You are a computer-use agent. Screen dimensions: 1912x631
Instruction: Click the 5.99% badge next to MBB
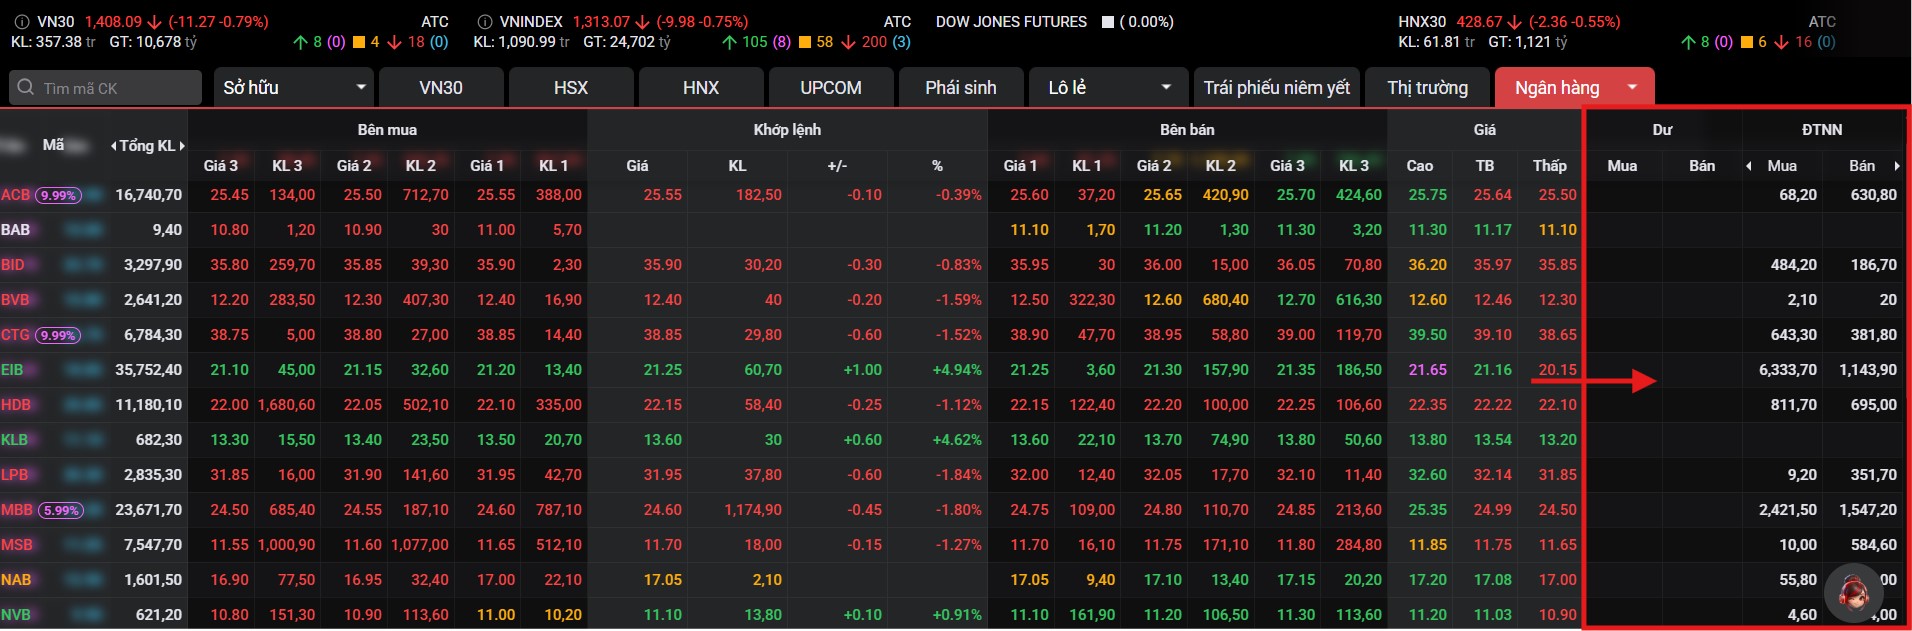pos(61,510)
